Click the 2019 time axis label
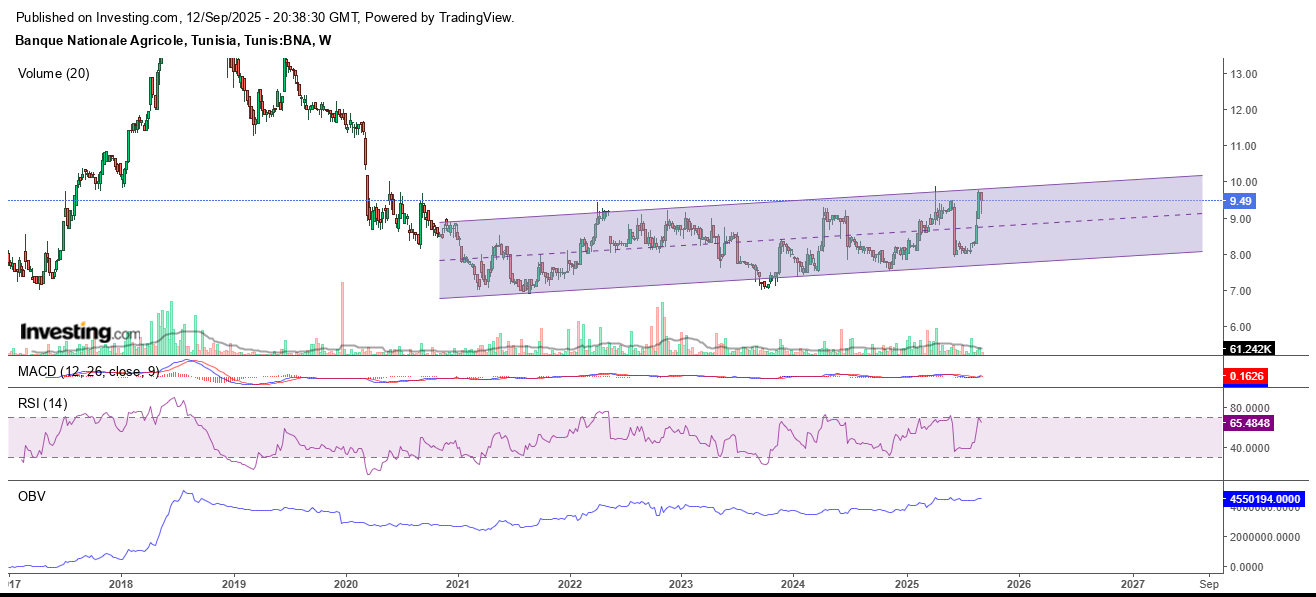The width and height of the screenshot is (1316, 597). pyautogui.click(x=233, y=583)
